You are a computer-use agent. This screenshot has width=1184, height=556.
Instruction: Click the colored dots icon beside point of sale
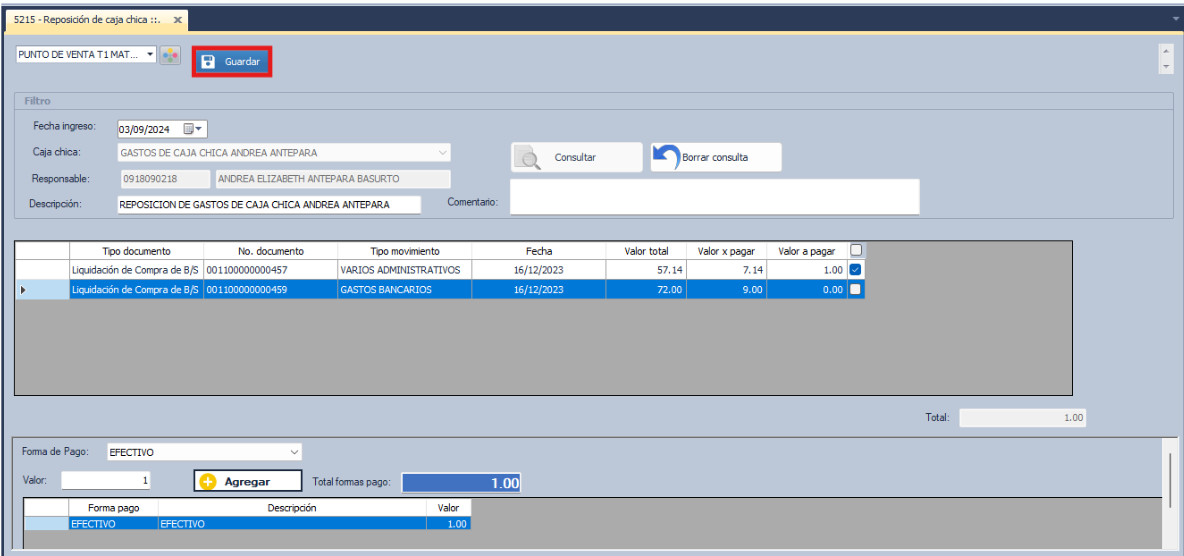pyautogui.click(x=171, y=56)
